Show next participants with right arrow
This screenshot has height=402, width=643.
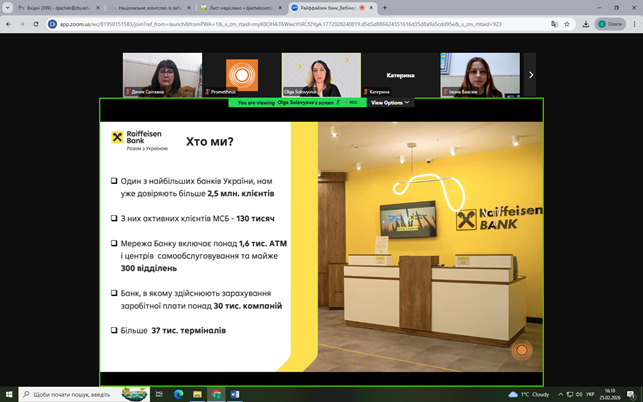531,75
